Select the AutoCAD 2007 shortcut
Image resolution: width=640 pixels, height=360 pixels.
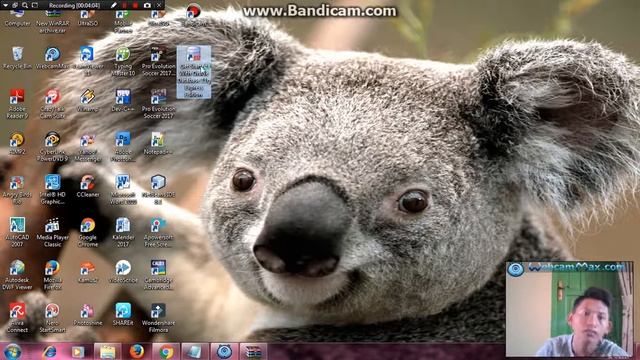(17, 232)
